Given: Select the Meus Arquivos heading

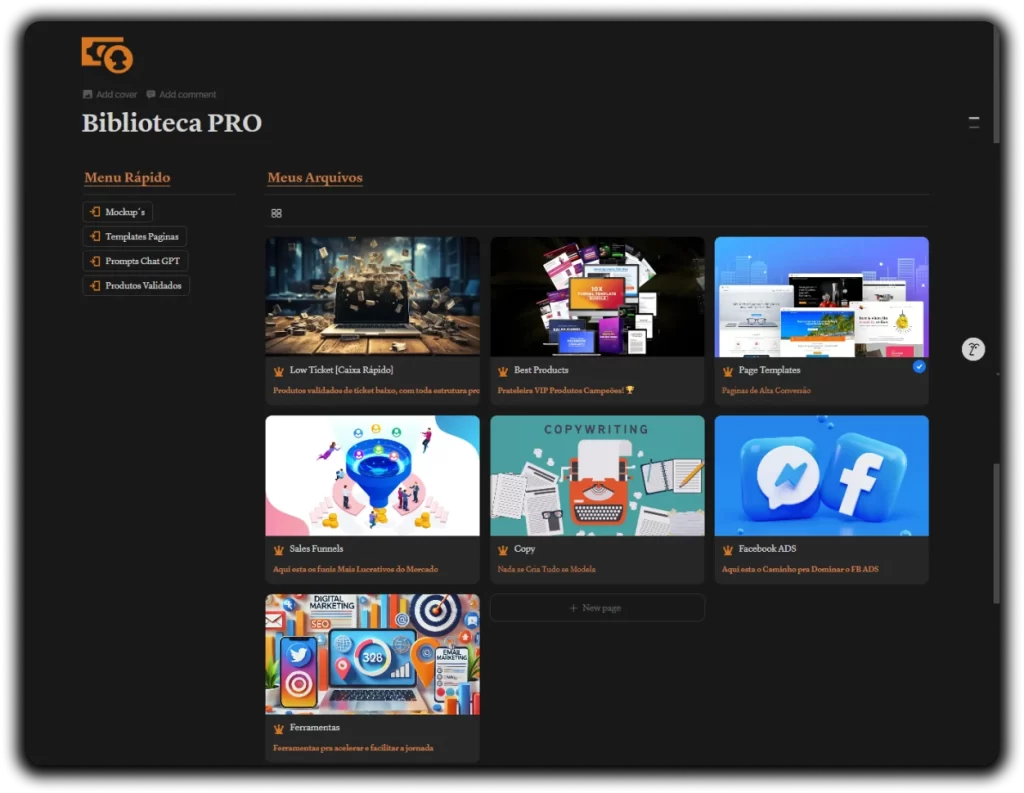Looking at the screenshot, I should (315, 178).
